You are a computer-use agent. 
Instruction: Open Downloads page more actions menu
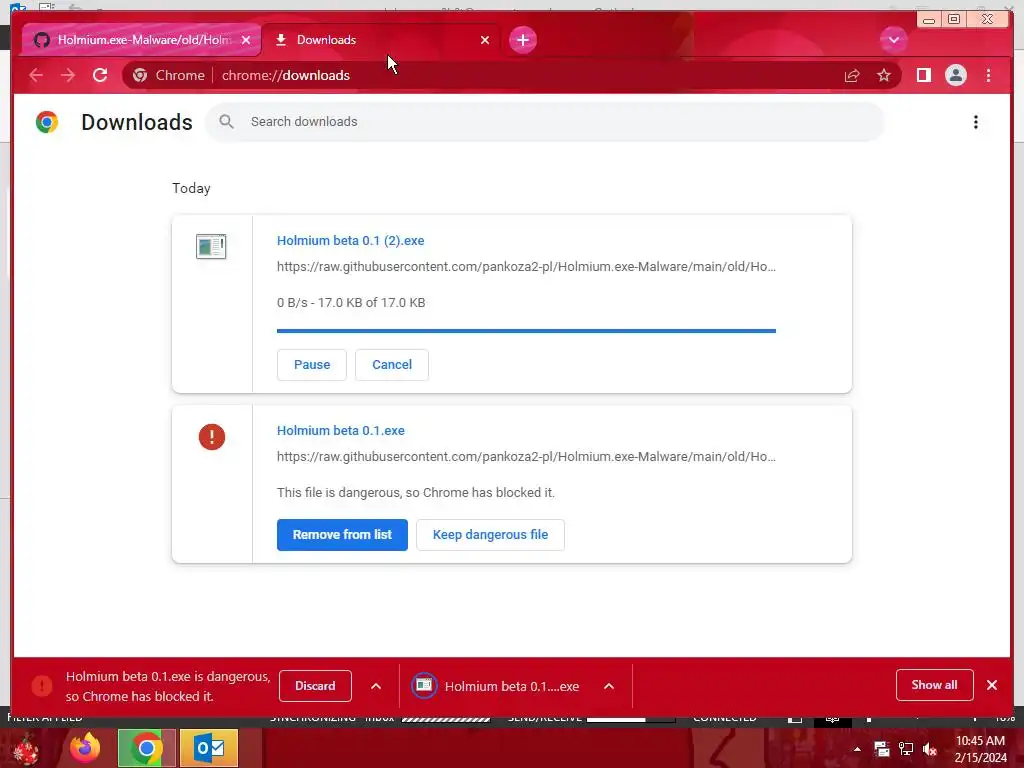point(976,122)
